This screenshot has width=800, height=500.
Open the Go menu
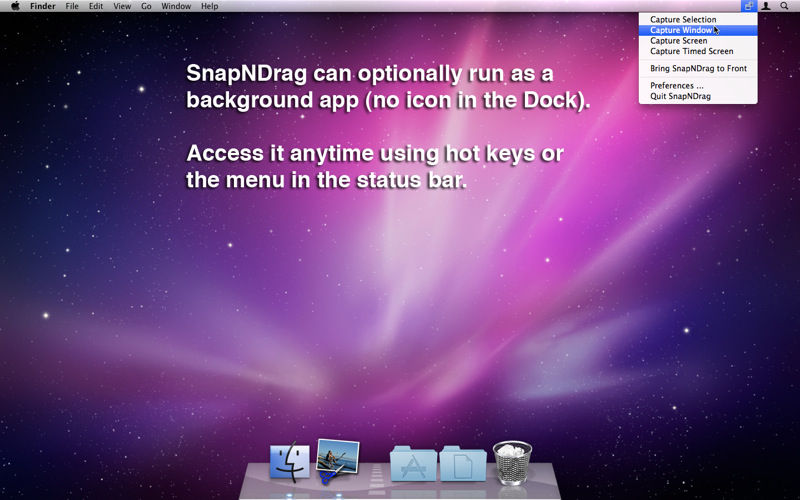pyautogui.click(x=146, y=6)
